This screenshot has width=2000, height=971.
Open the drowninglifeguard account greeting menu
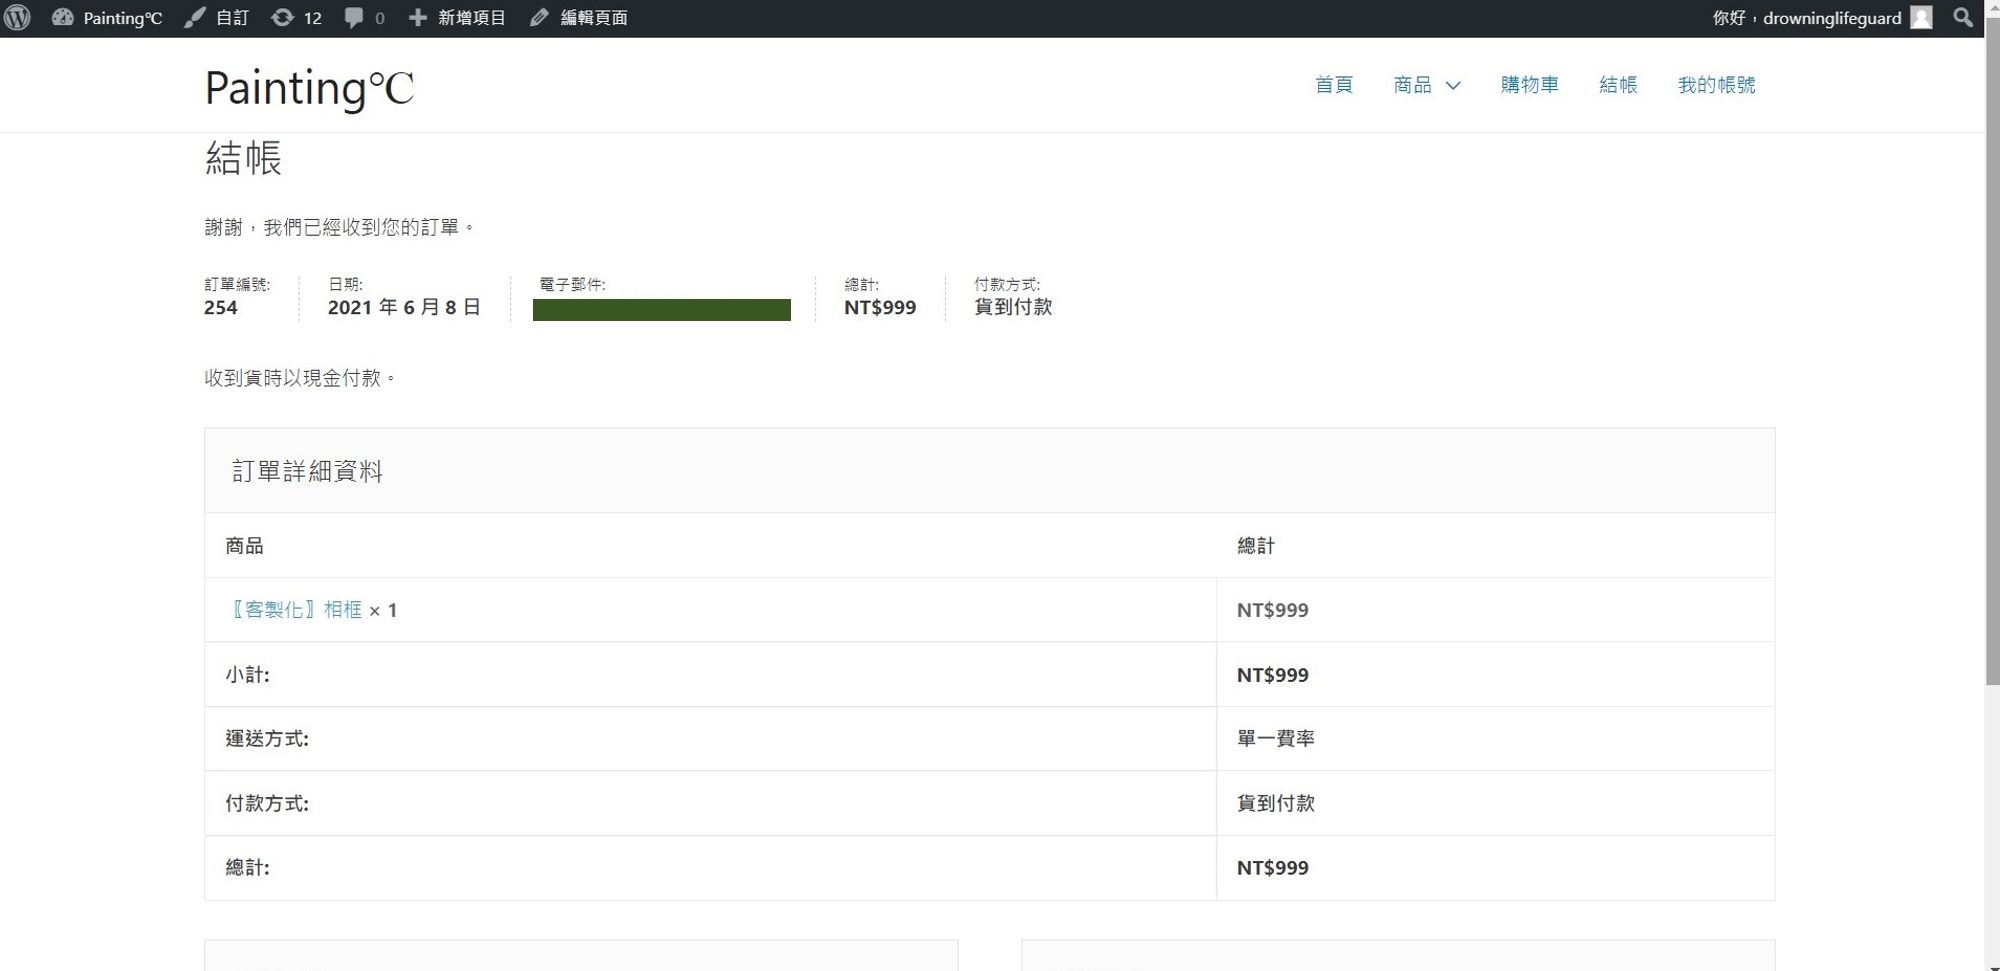coord(1806,18)
